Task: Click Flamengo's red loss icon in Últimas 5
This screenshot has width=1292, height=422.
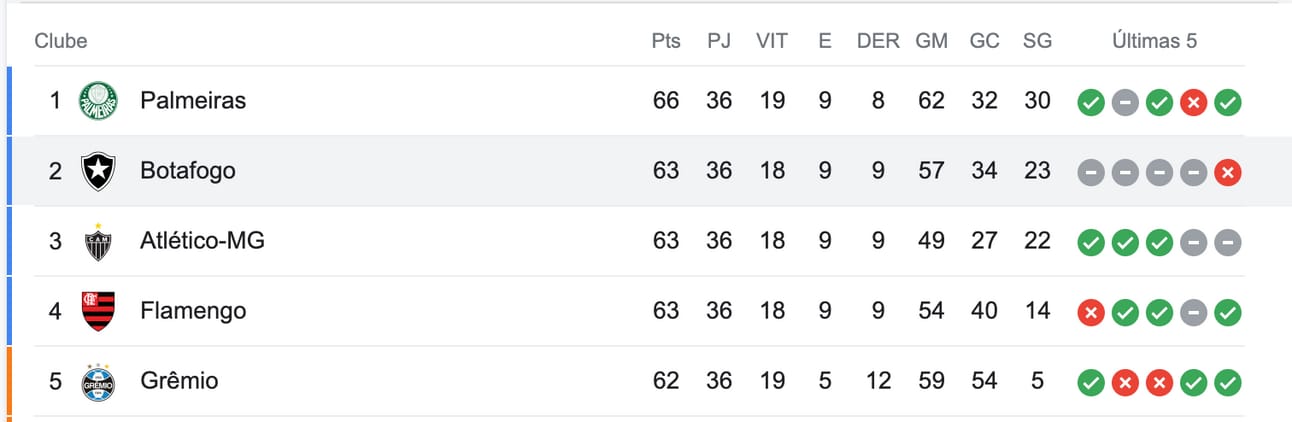Action: click(1091, 312)
